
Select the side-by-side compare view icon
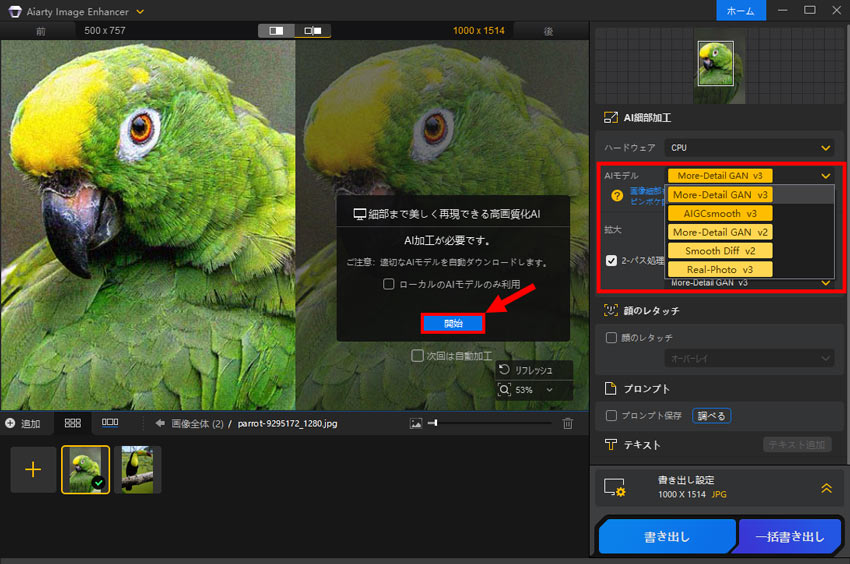[x=313, y=31]
